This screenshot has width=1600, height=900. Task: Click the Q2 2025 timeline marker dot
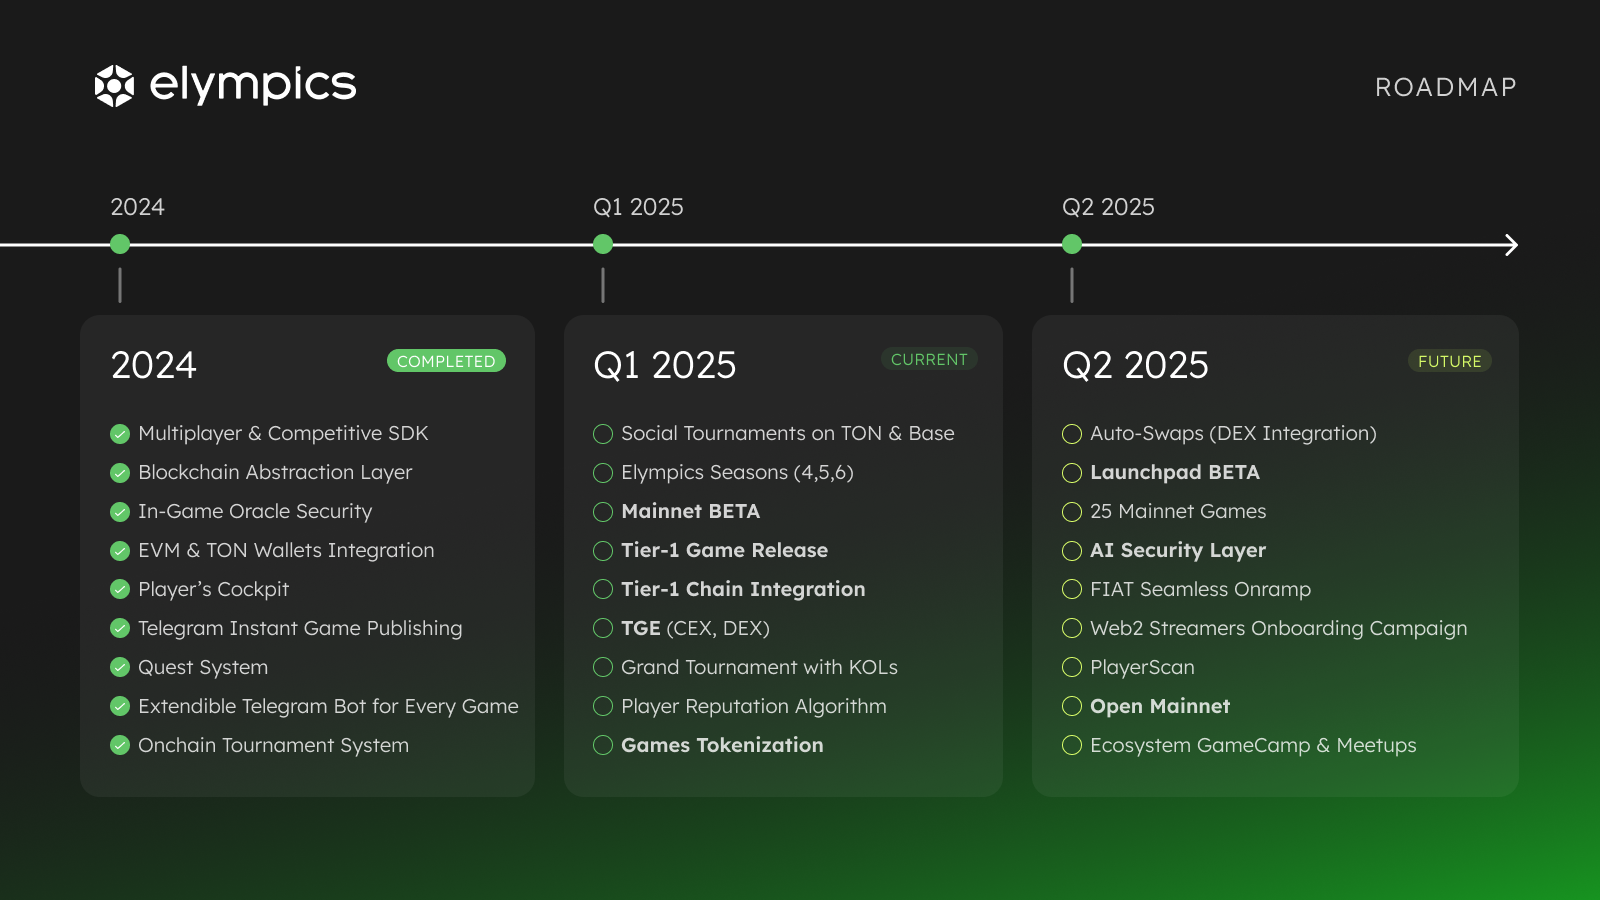click(1072, 244)
